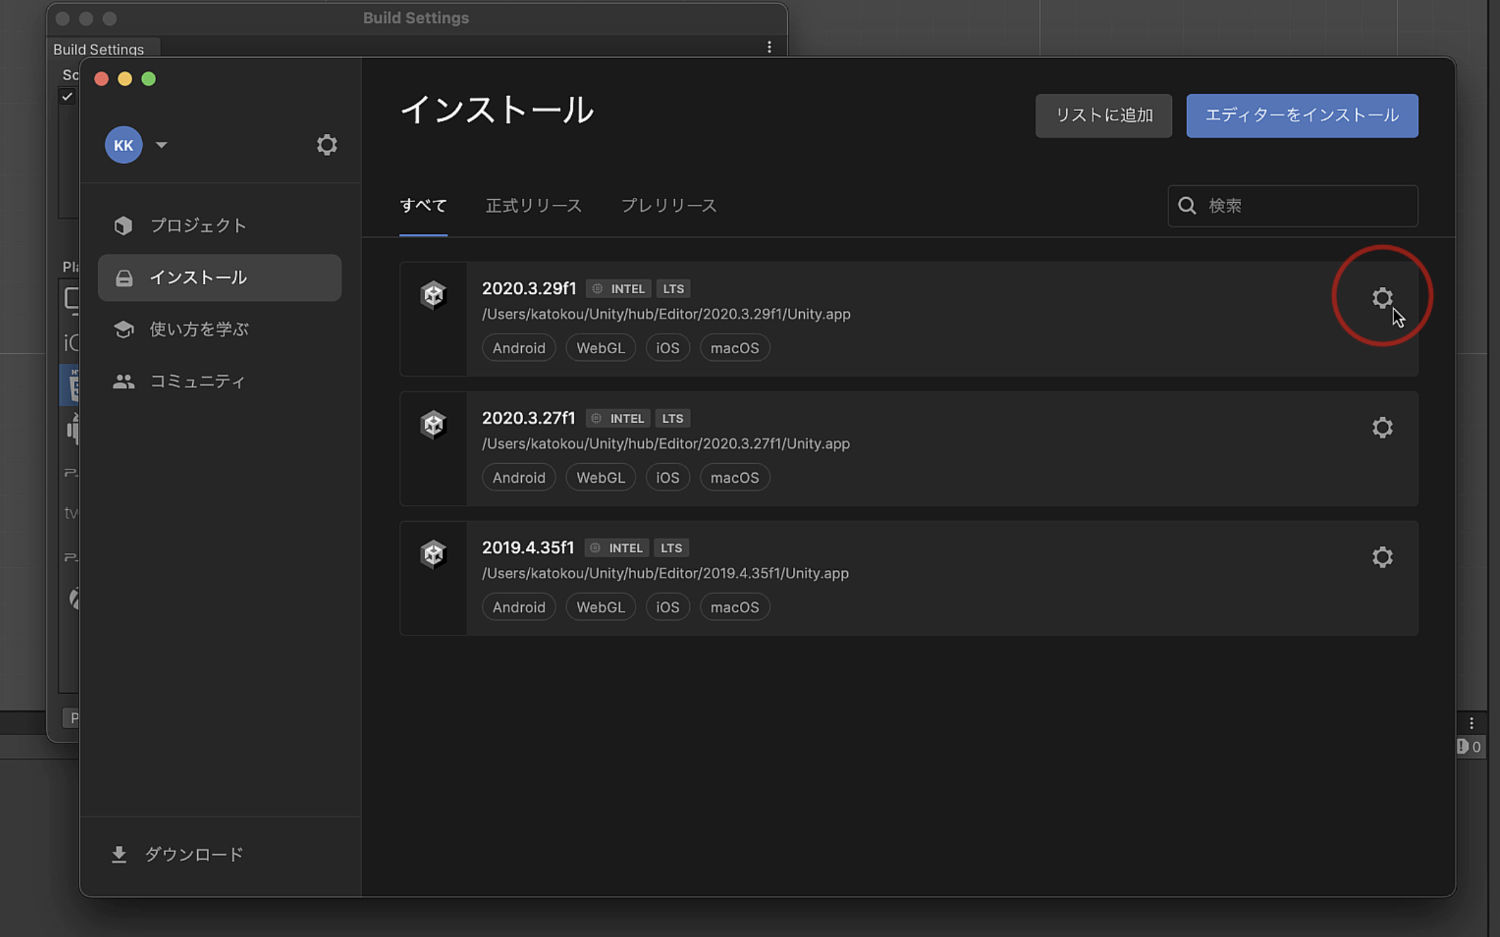
Task: Click iOS tag under 2020.3.29f1
Action: (668, 348)
